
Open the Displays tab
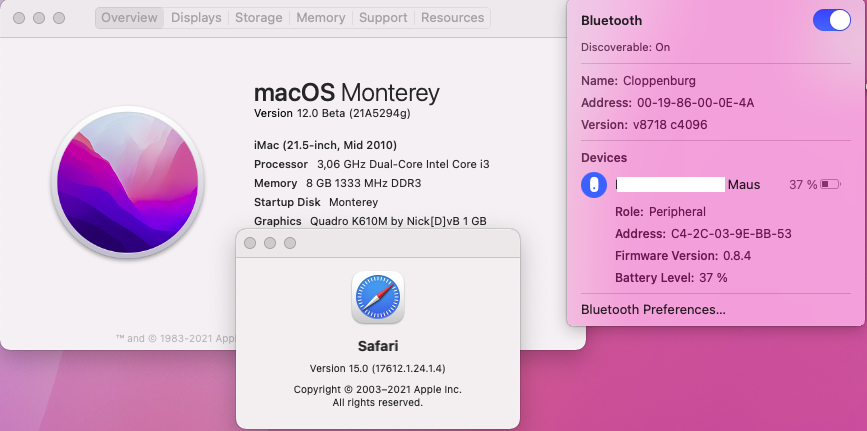[196, 18]
